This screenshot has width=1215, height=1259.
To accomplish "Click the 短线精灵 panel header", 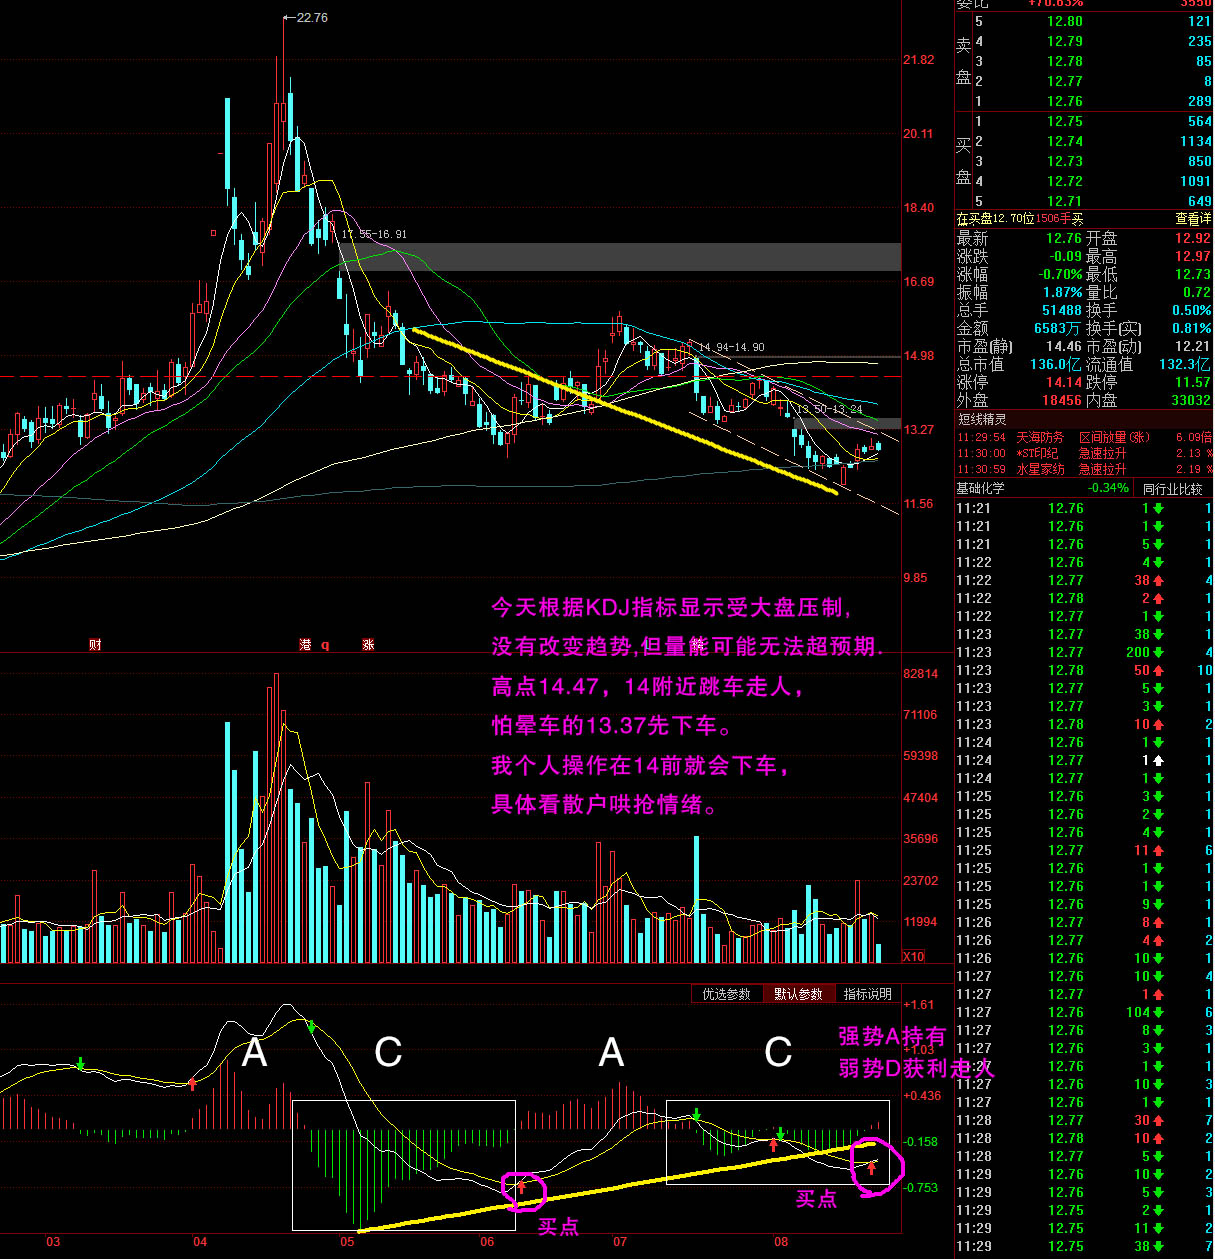I will (981, 419).
